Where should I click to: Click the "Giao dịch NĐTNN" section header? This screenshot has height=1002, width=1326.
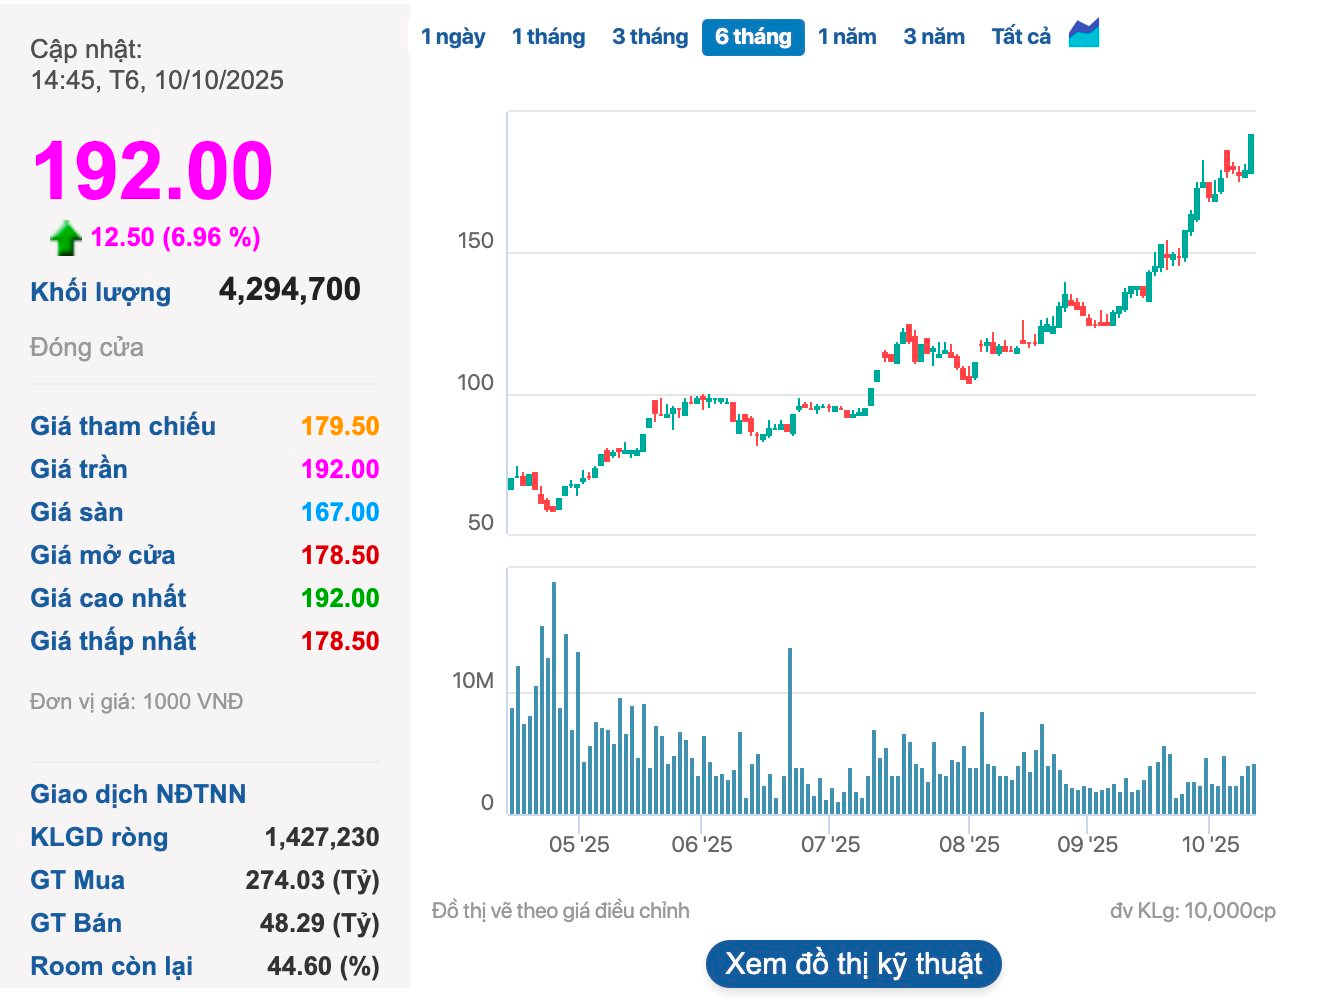click(137, 794)
